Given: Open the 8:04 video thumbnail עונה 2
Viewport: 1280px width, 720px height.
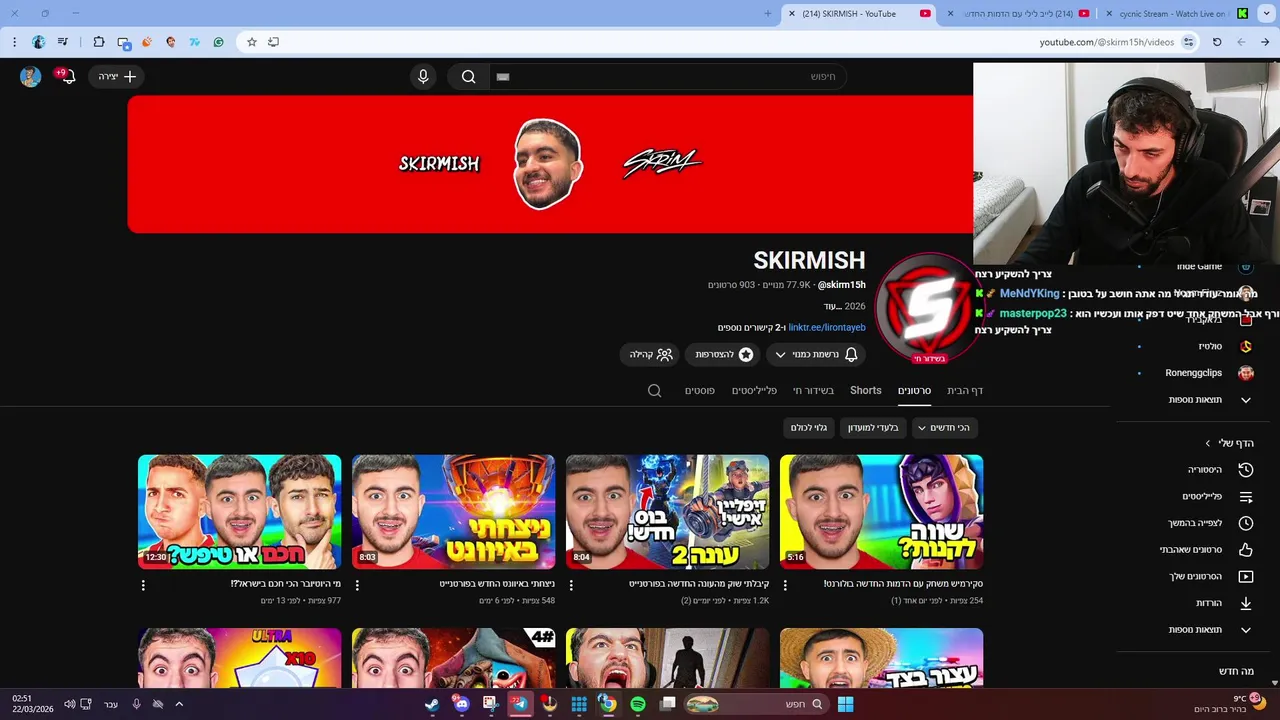Looking at the screenshot, I should (667, 512).
